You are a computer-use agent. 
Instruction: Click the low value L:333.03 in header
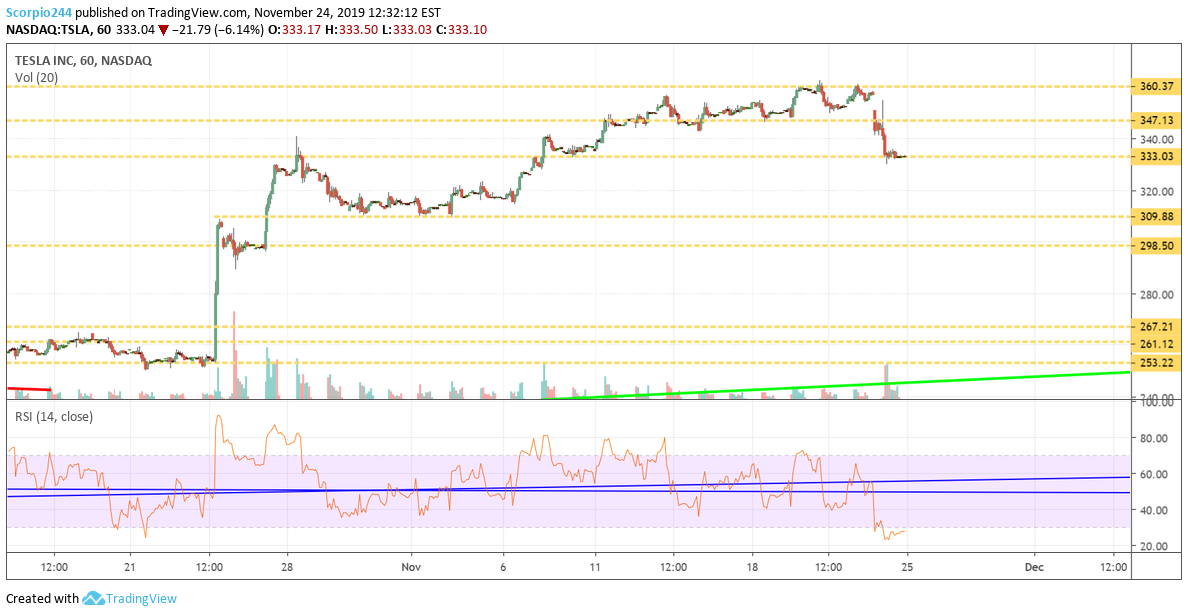pos(409,30)
